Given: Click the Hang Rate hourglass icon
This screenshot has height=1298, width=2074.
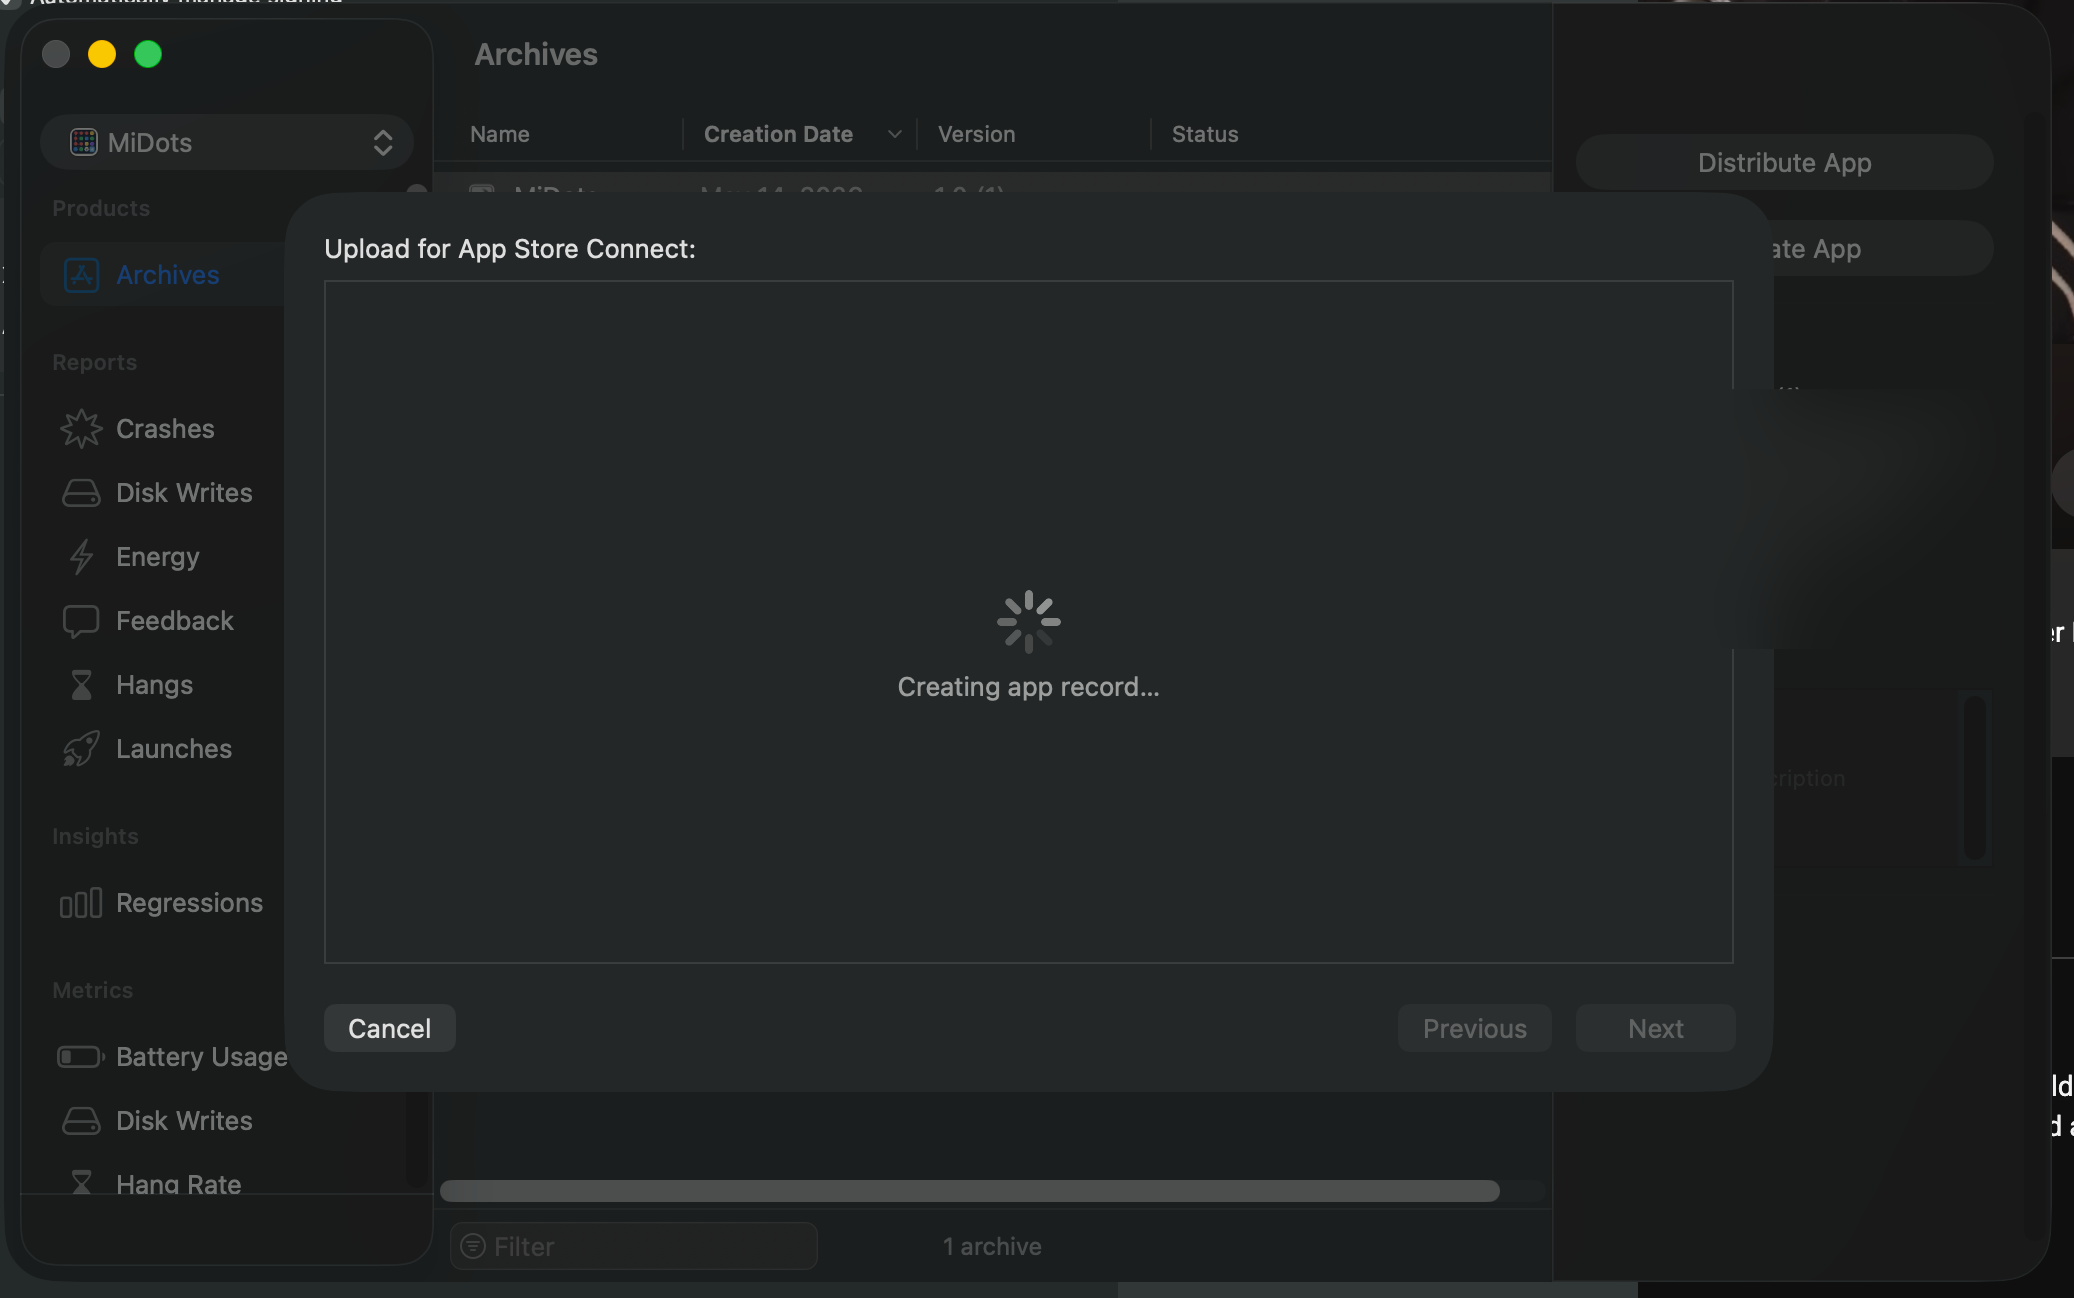Looking at the screenshot, I should pyautogui.click(x=81, y=1183).
